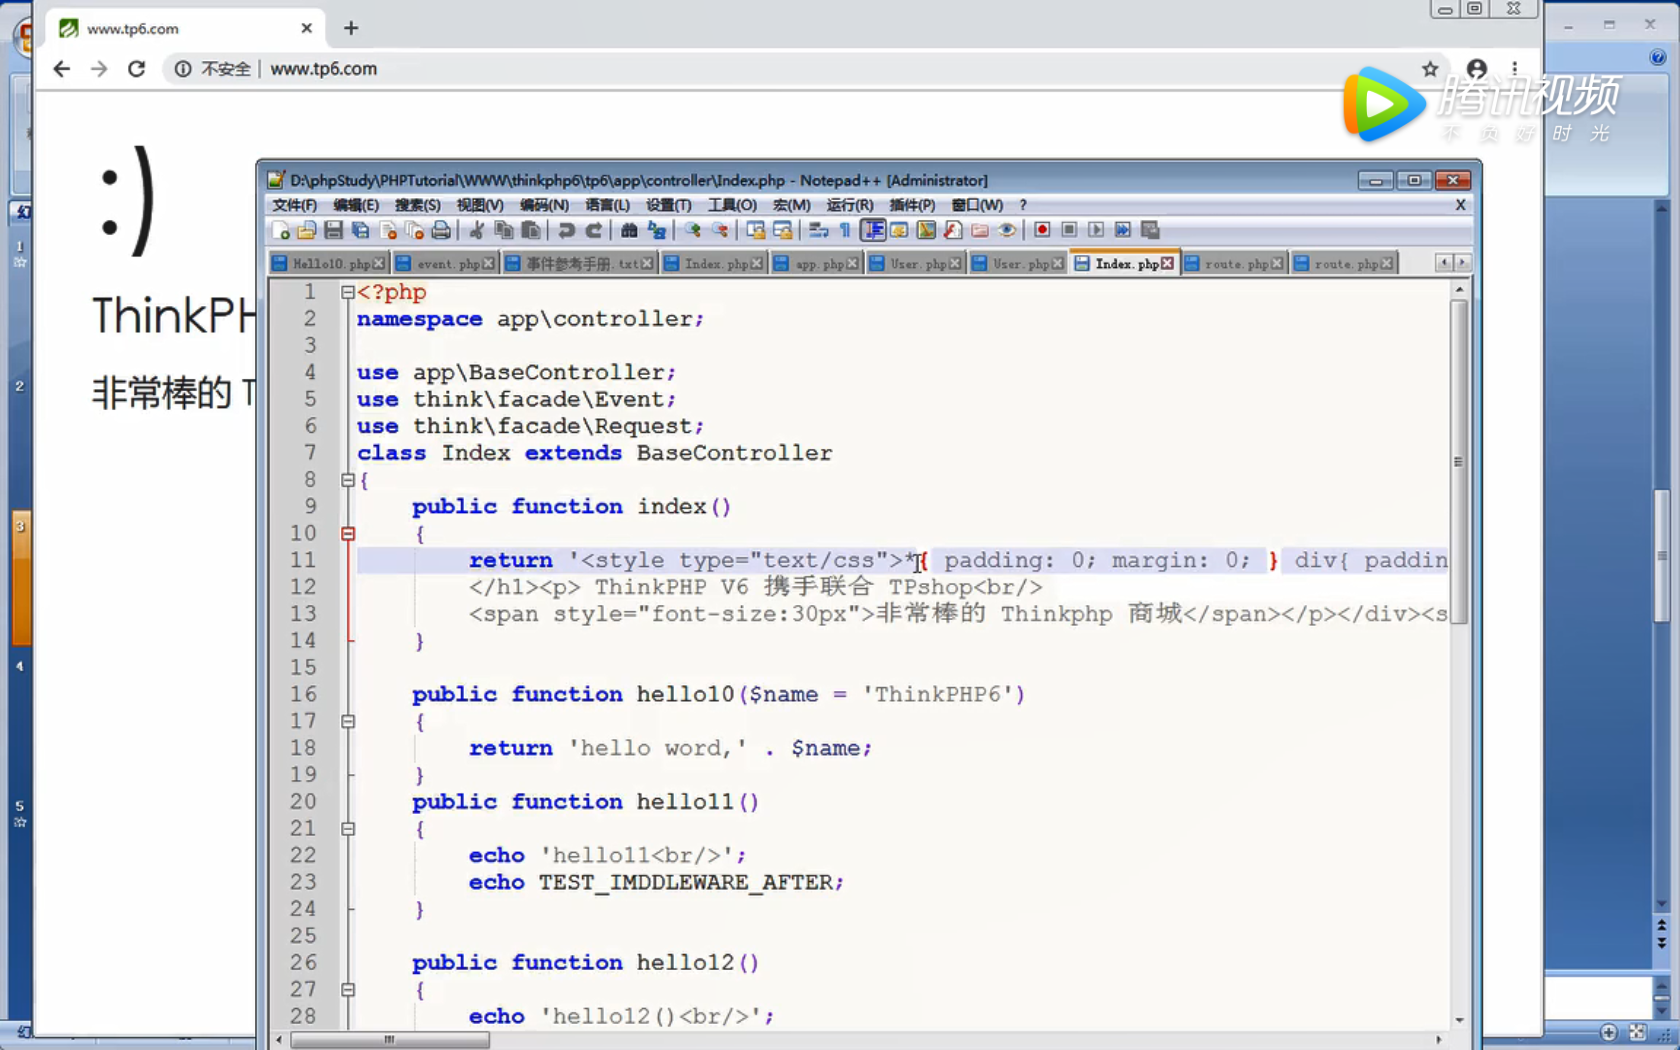The image size is (1680, 1050).
Task: Zoom out the editor text
Action: 720,231
